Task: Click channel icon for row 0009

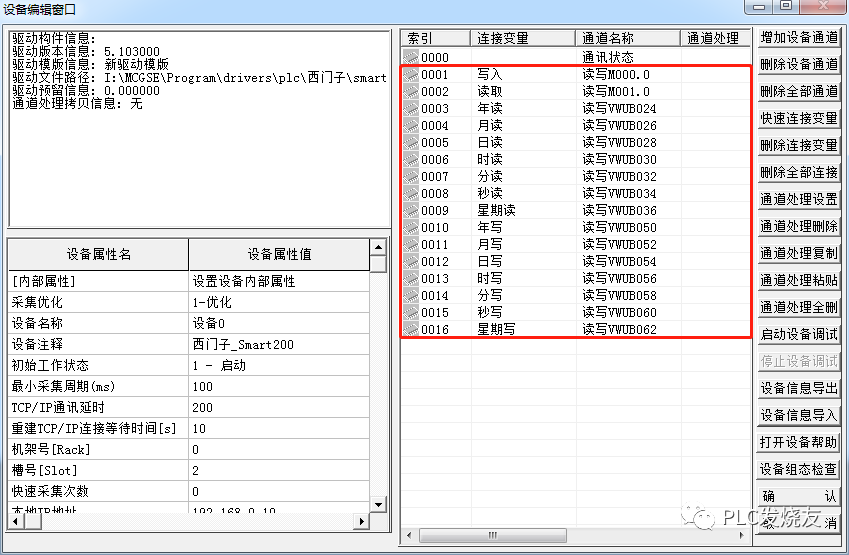Action: pos(411,210)
